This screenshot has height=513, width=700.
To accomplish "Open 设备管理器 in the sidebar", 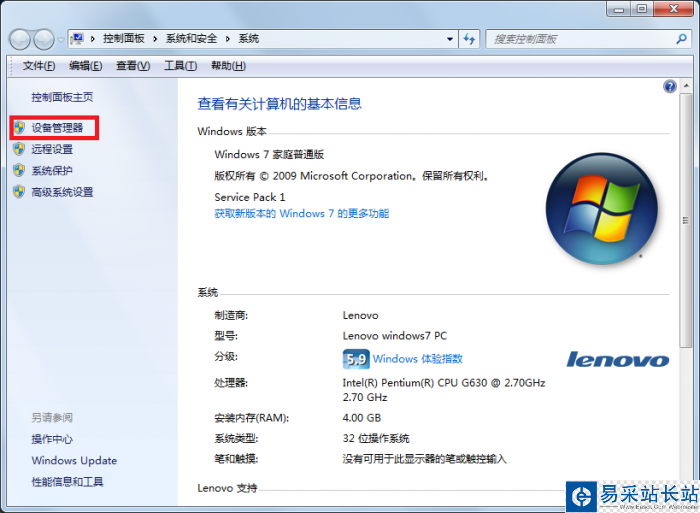I will (57, 128).
